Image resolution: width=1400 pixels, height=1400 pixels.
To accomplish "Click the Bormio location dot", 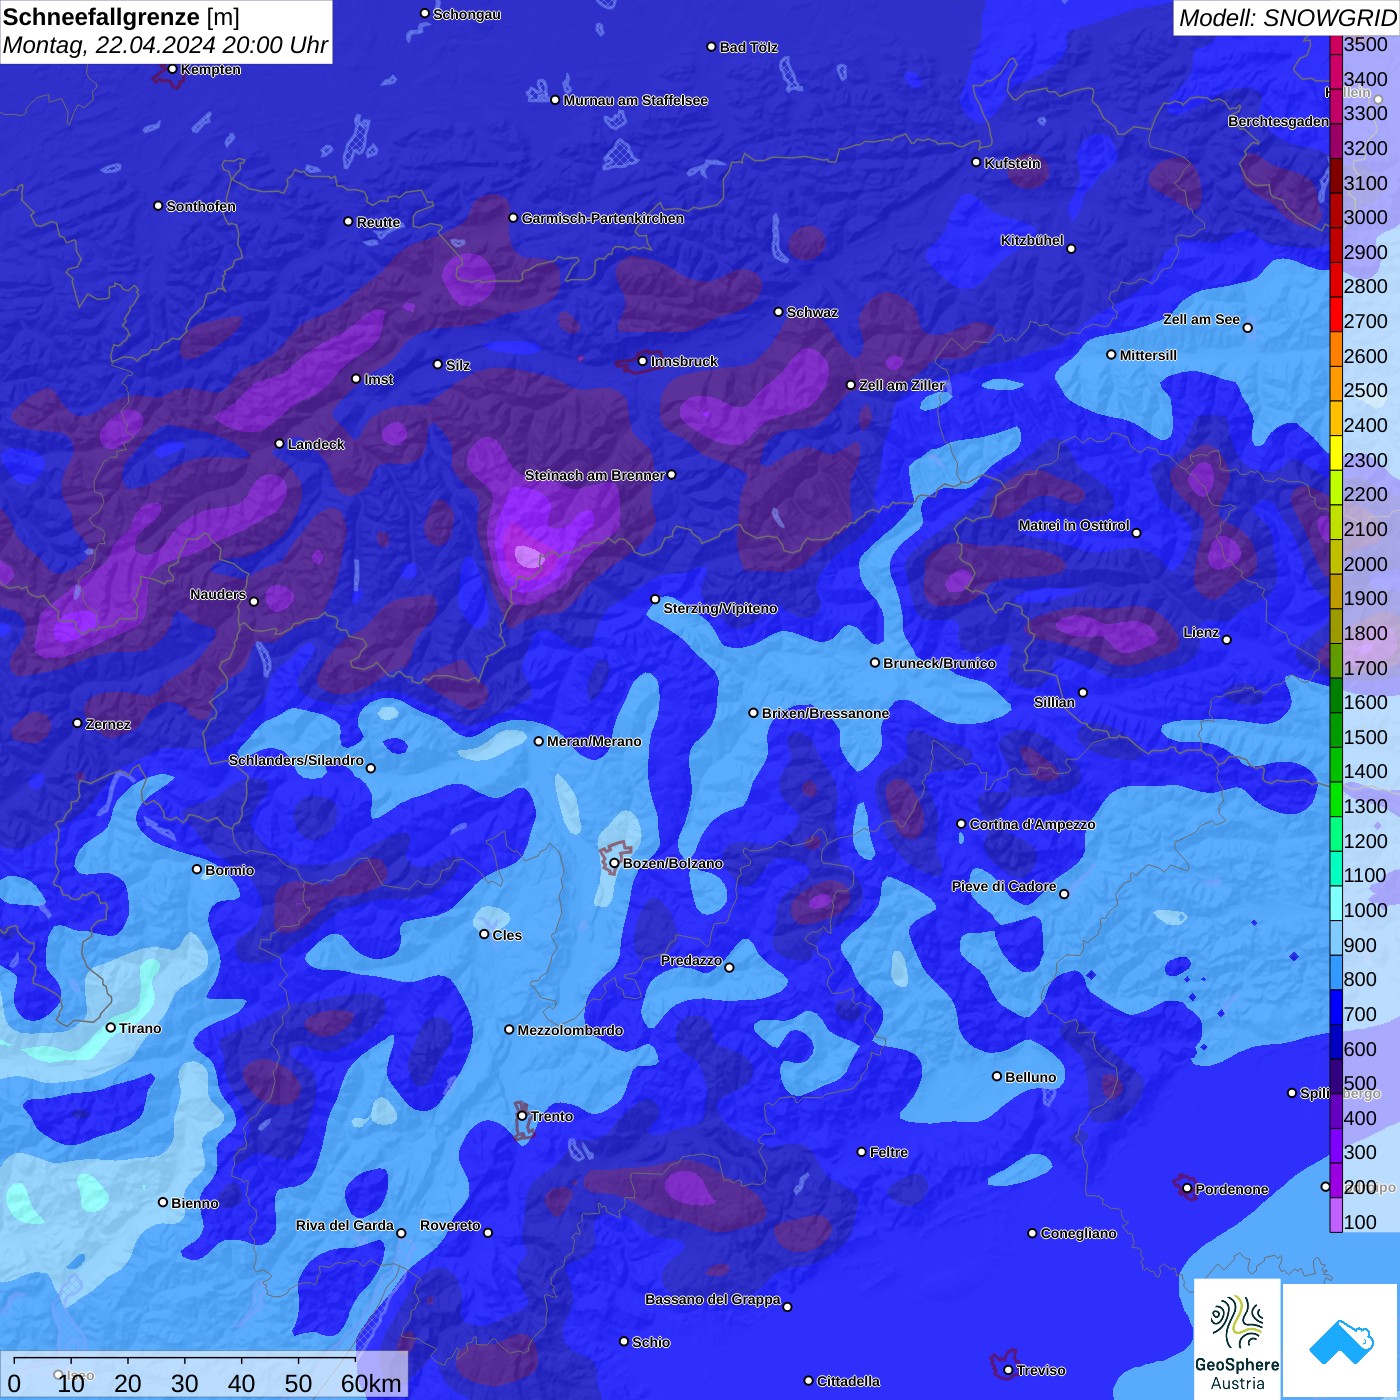I will click(x=197, y=869).
